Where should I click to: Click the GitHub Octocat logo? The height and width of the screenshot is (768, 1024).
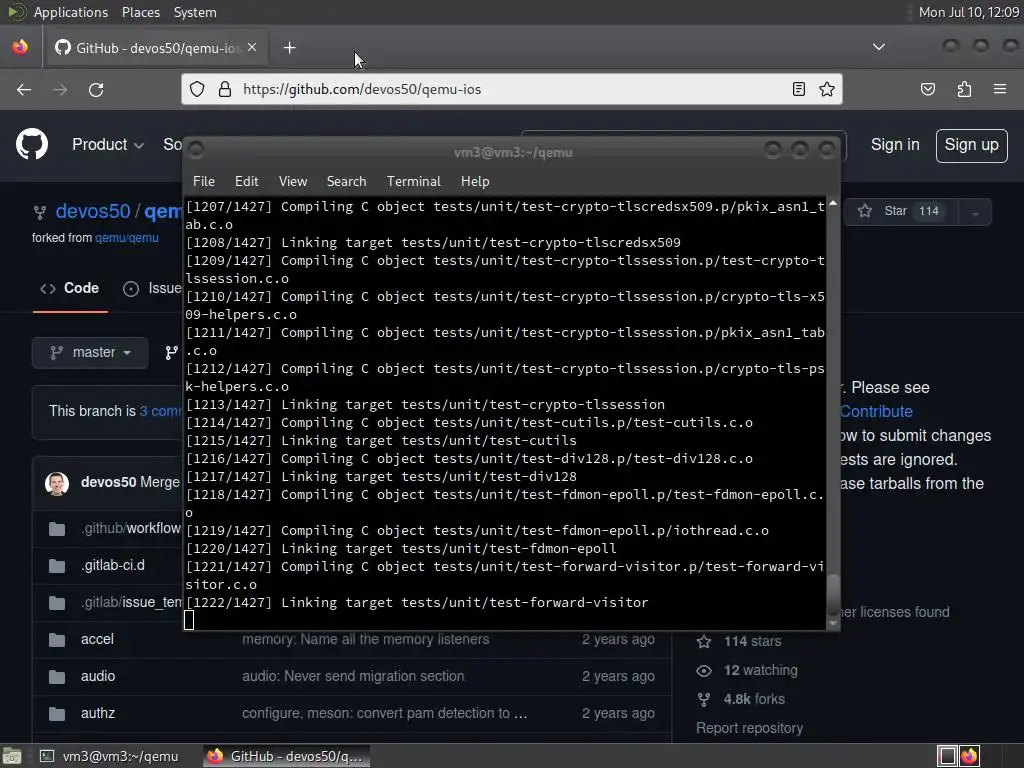31,144
